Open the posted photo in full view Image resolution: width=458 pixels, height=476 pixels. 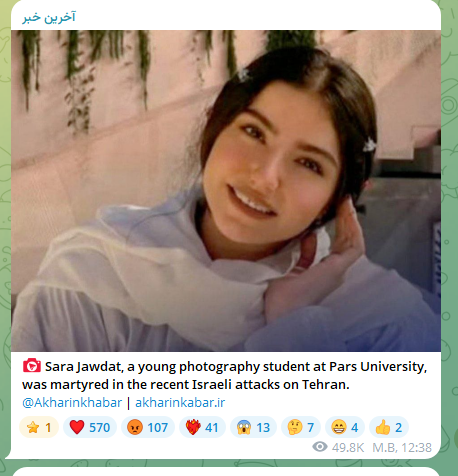click(x=226, y=191)
